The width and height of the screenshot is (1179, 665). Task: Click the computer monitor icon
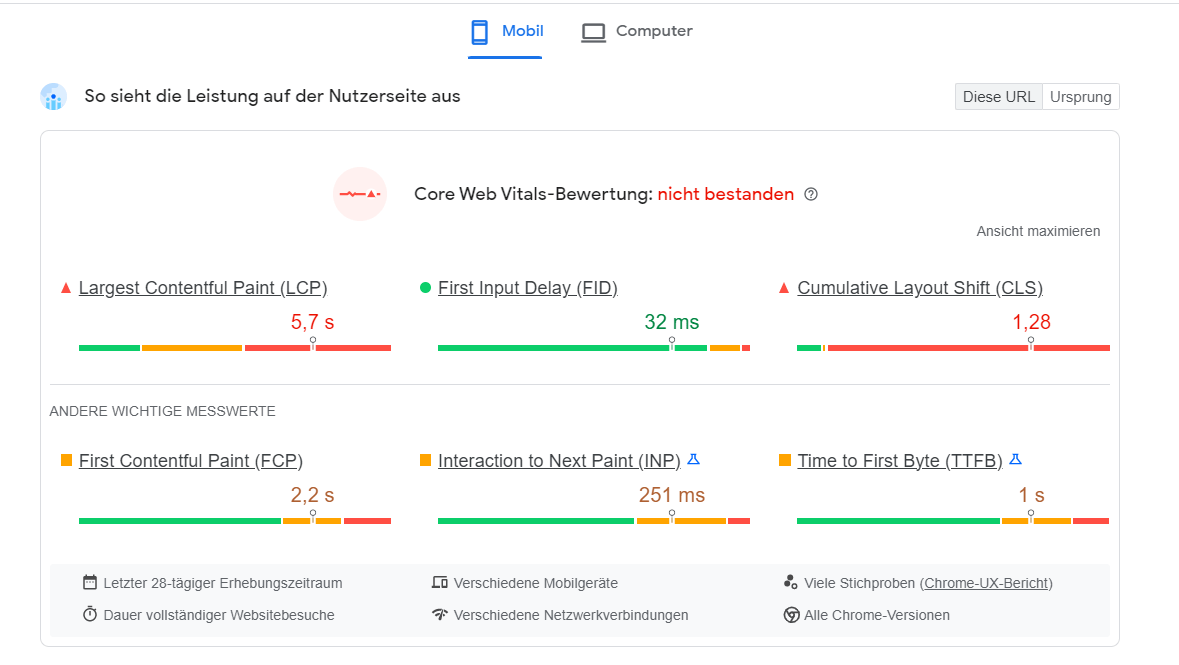click(x=593, y=32)
